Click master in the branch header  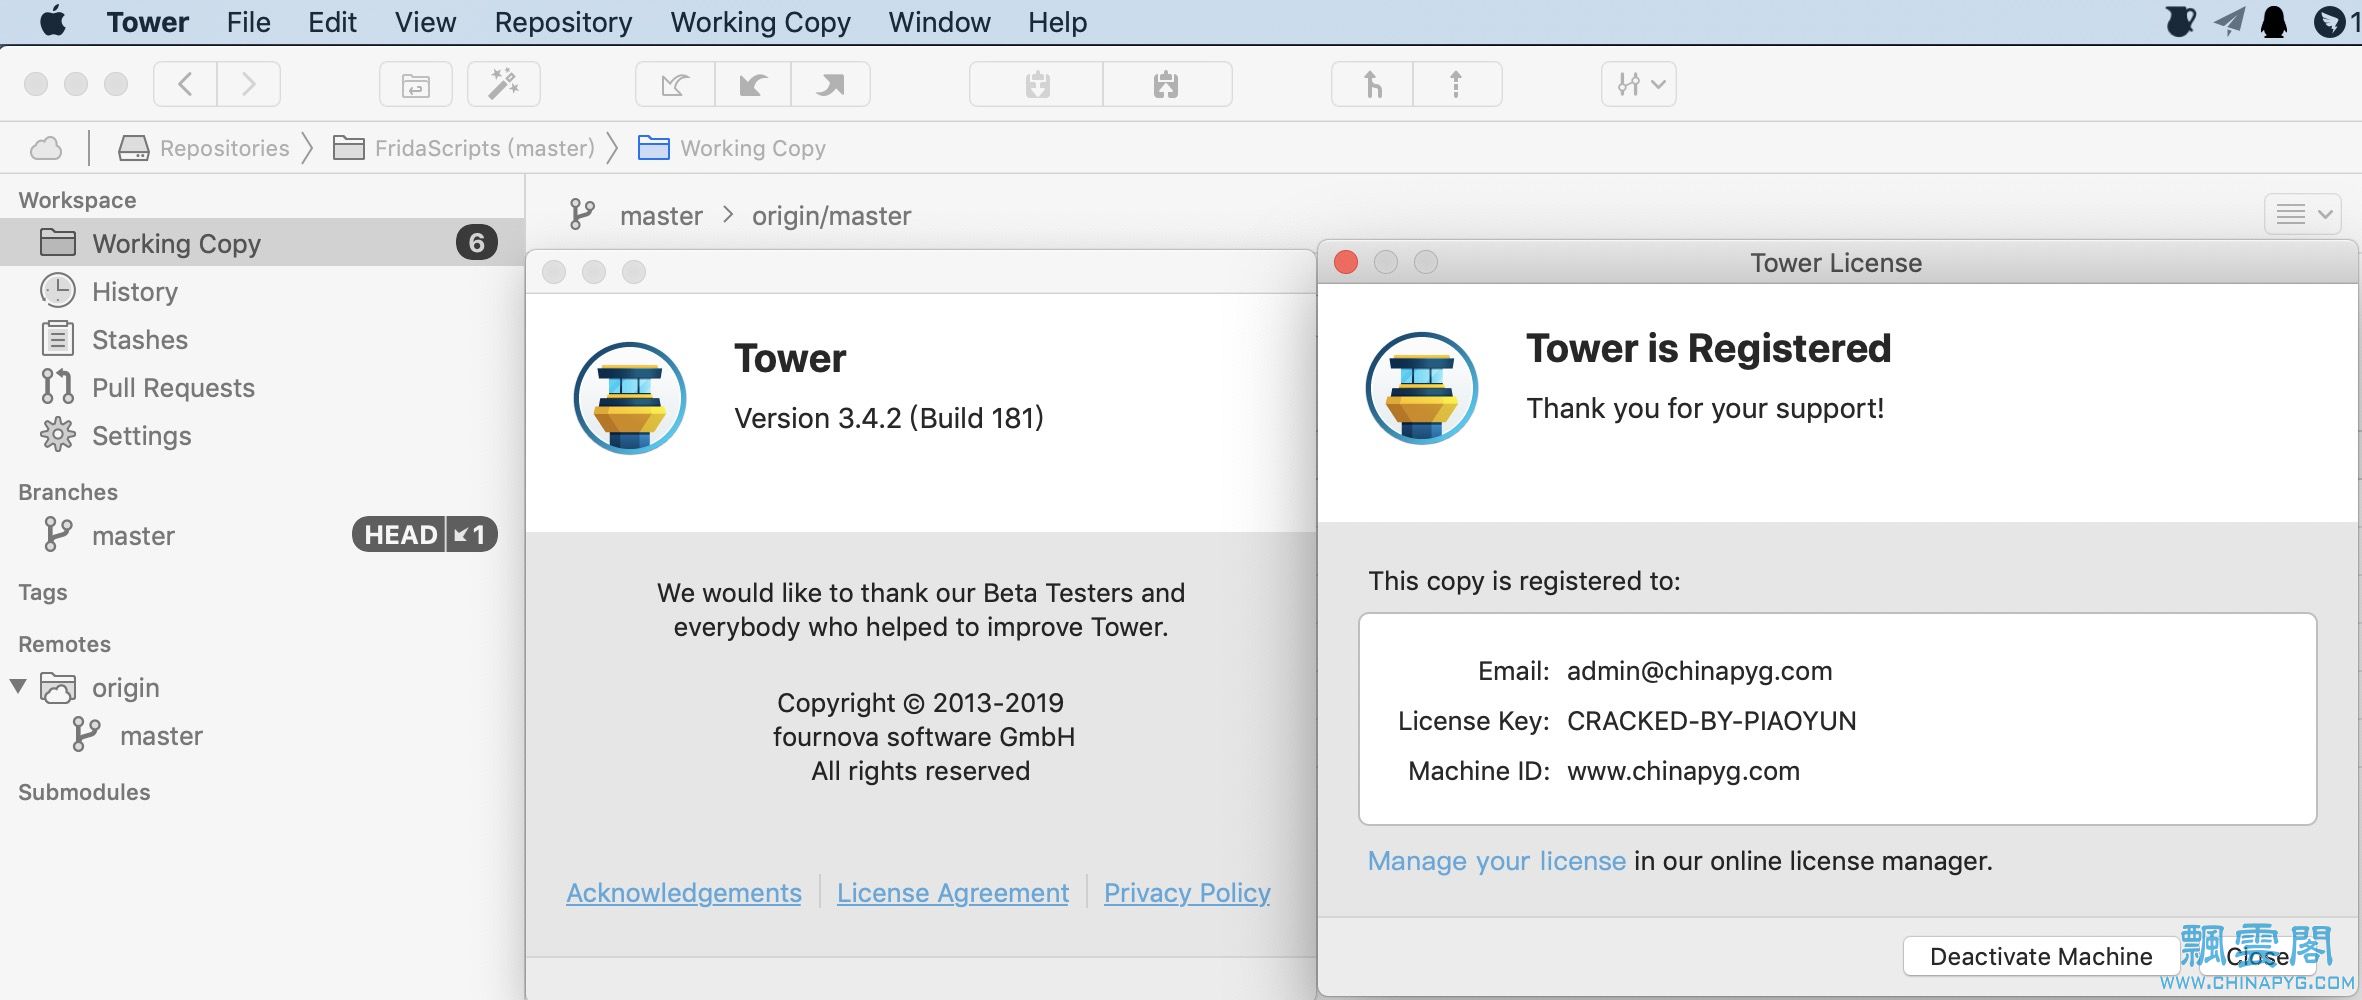661,216
